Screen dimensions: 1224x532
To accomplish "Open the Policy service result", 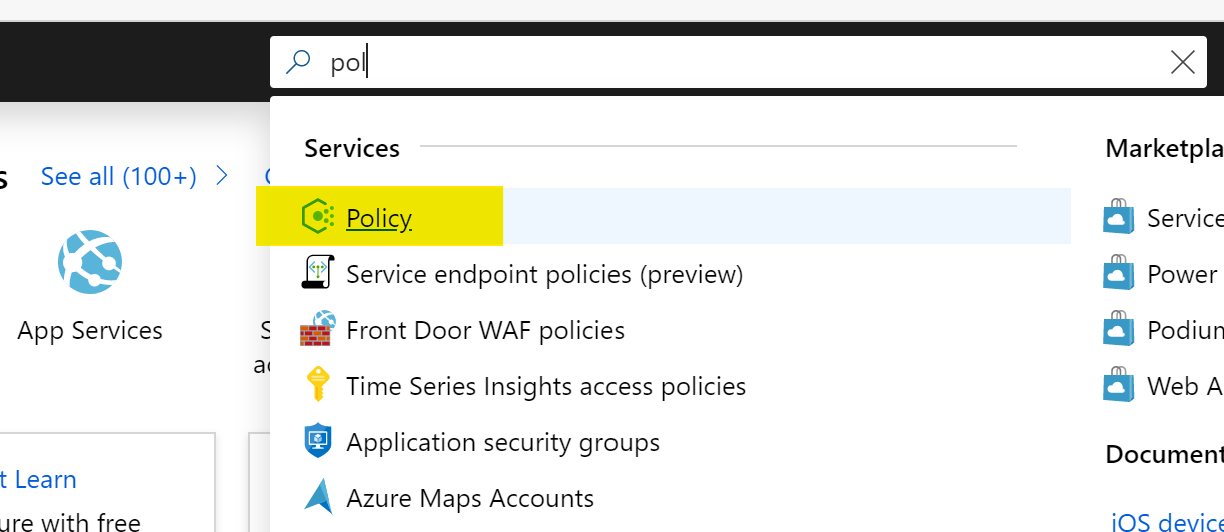I will pos(379,218).
